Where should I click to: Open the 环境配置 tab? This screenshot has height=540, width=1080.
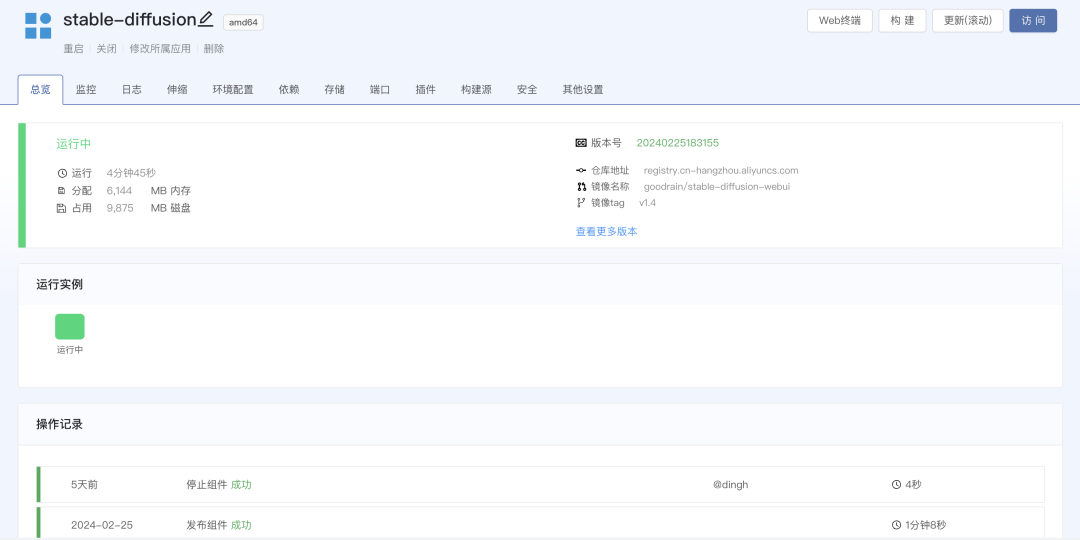tap(233, 90)
